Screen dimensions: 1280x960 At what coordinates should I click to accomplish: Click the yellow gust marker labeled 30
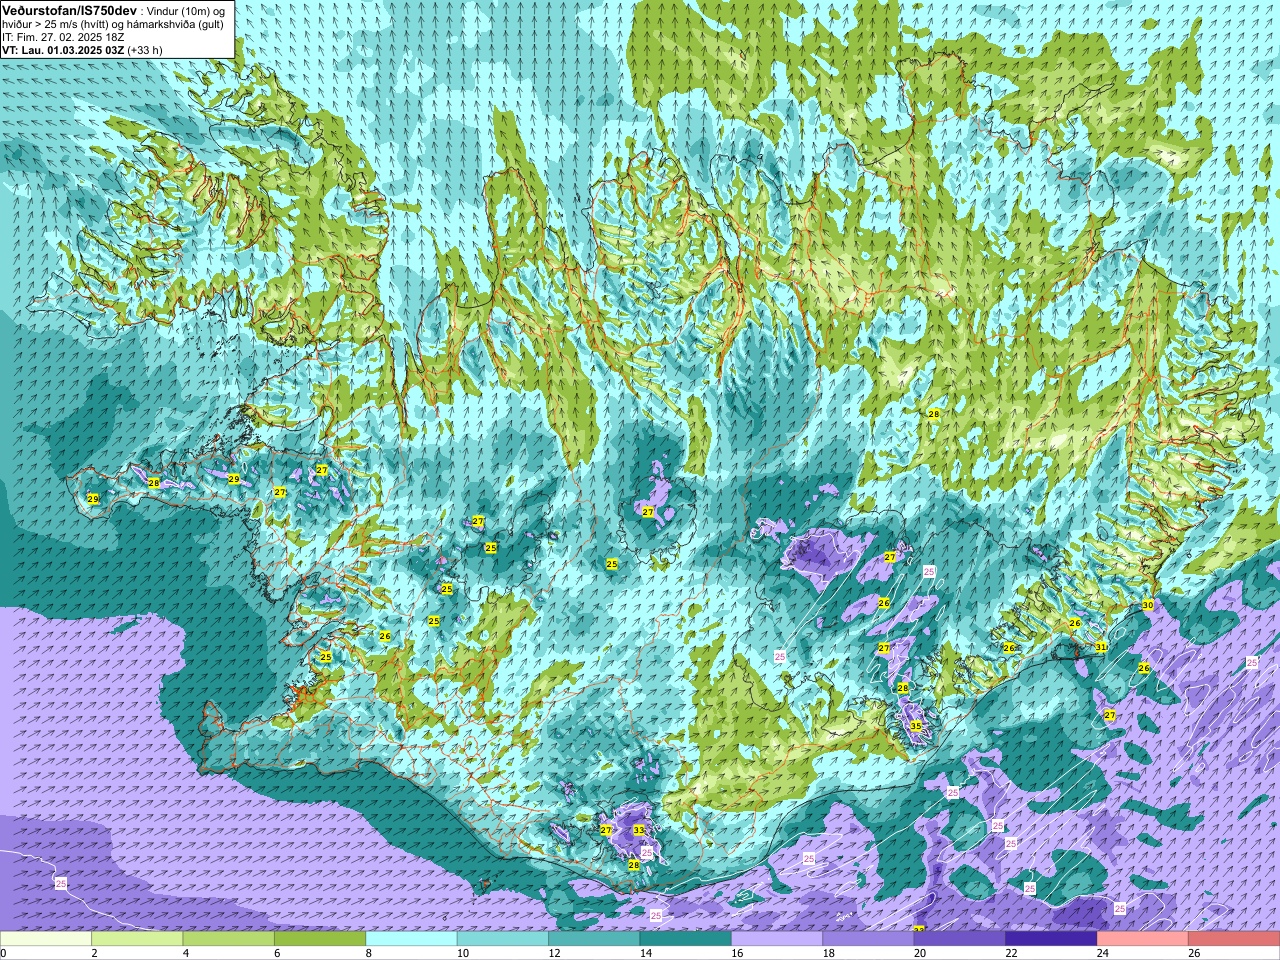click(x=1148, y=605)
